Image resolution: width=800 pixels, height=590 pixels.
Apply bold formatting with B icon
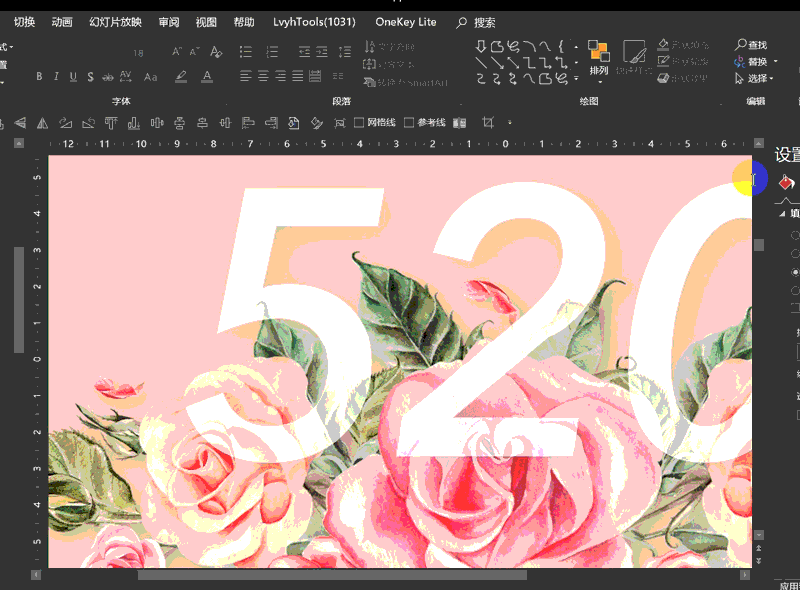pyautogui.click(x=39, y=77)
